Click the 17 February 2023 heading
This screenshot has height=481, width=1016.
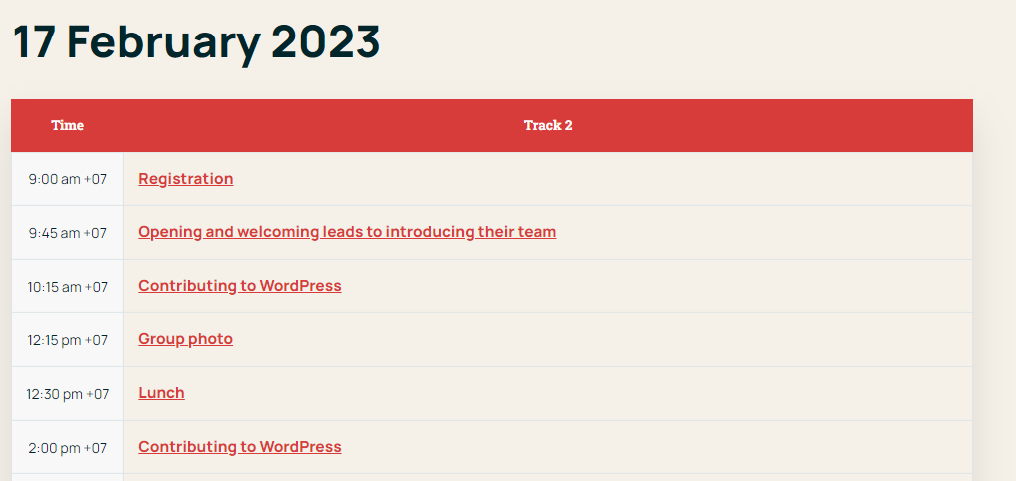(196, 41)
